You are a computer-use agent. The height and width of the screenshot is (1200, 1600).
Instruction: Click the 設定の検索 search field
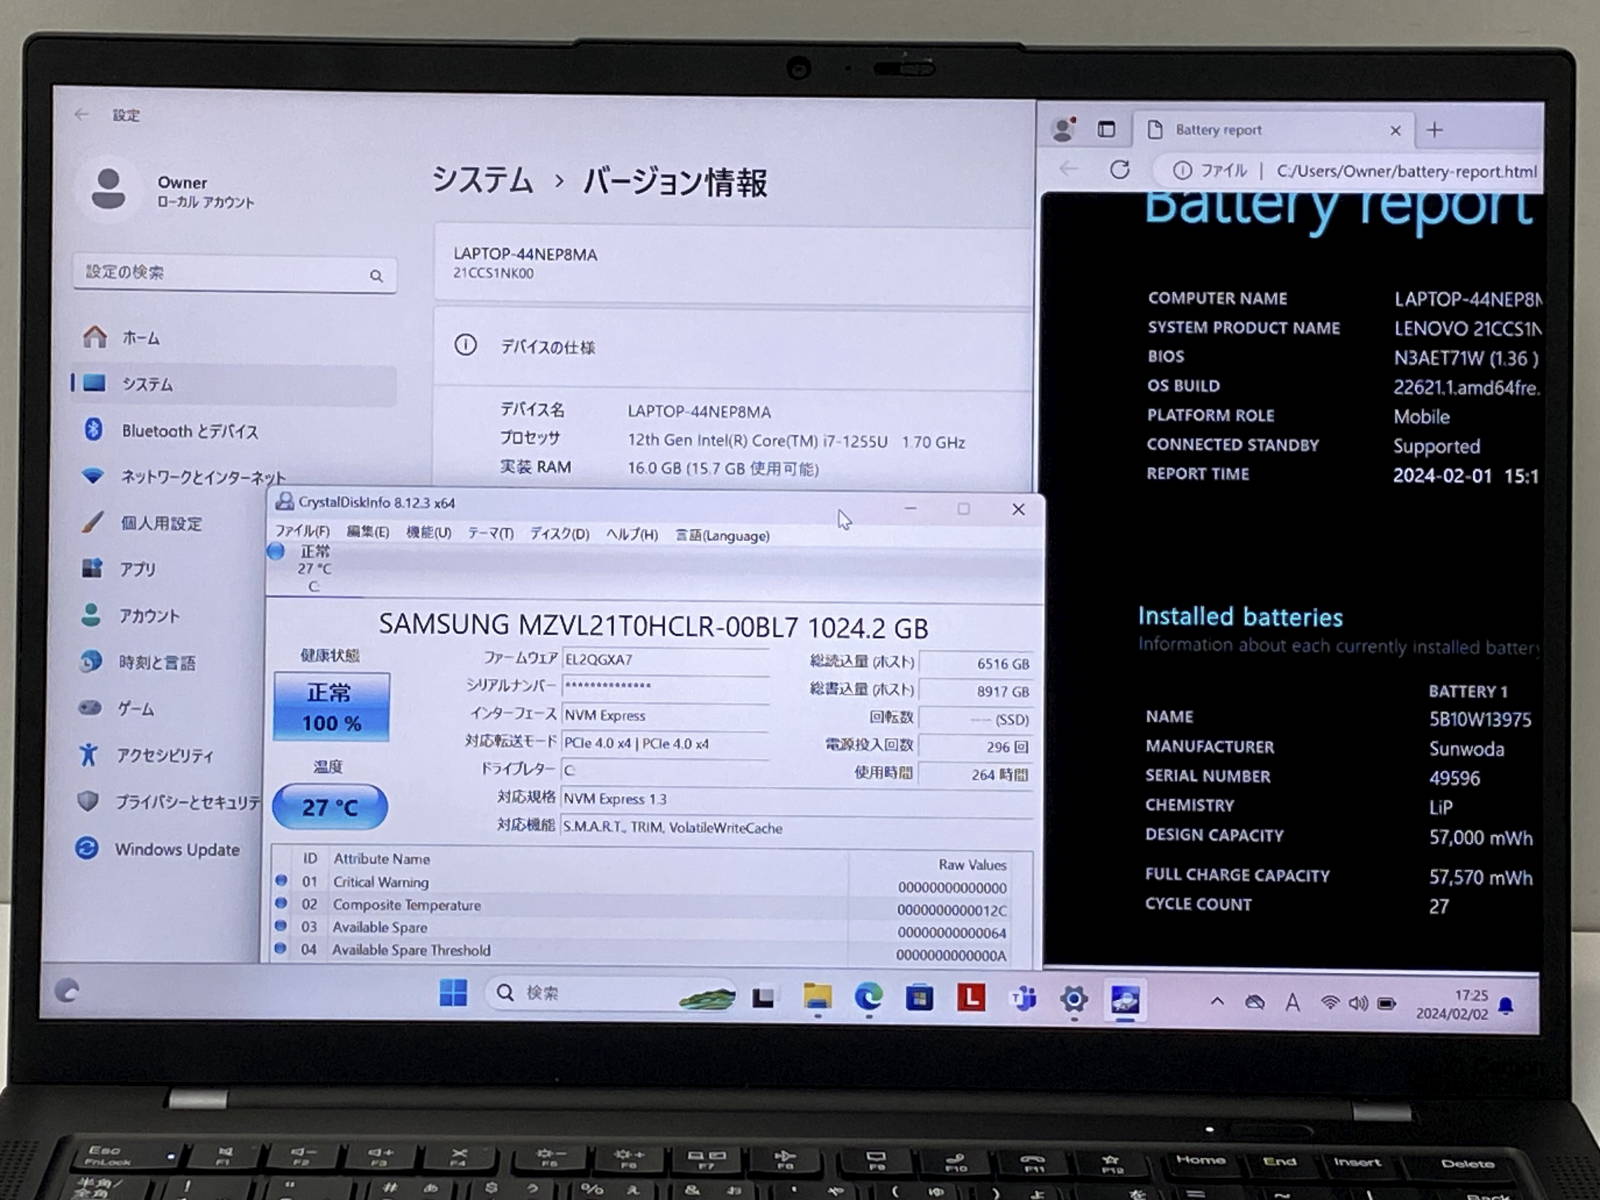(x=234, y=273)
